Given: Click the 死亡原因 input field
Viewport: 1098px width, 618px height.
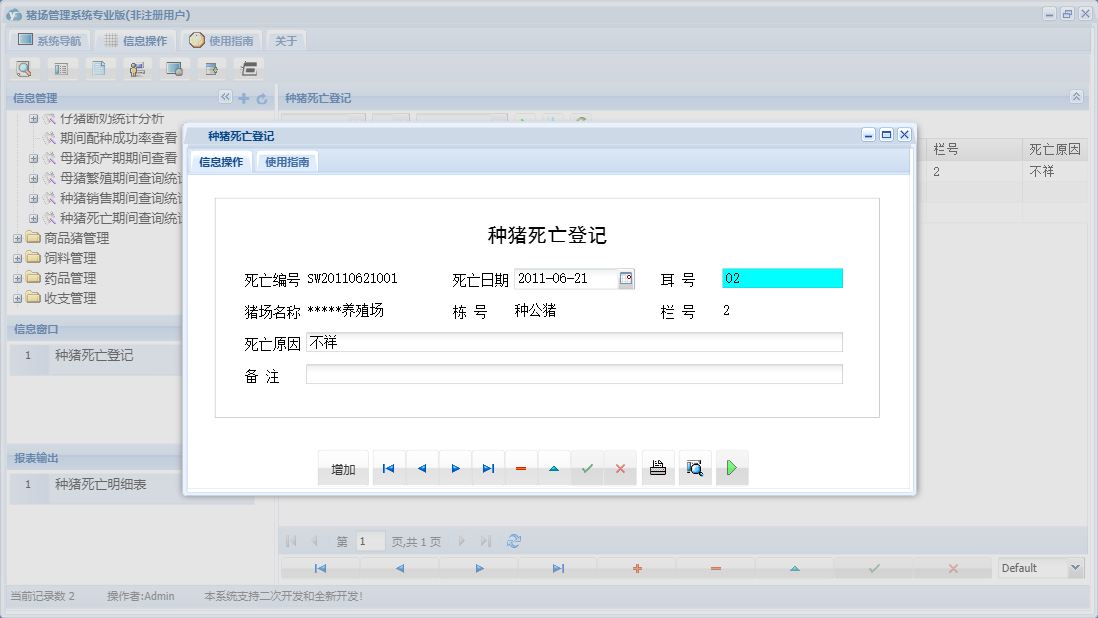Looking at the screenshot, I should (574, 342).
